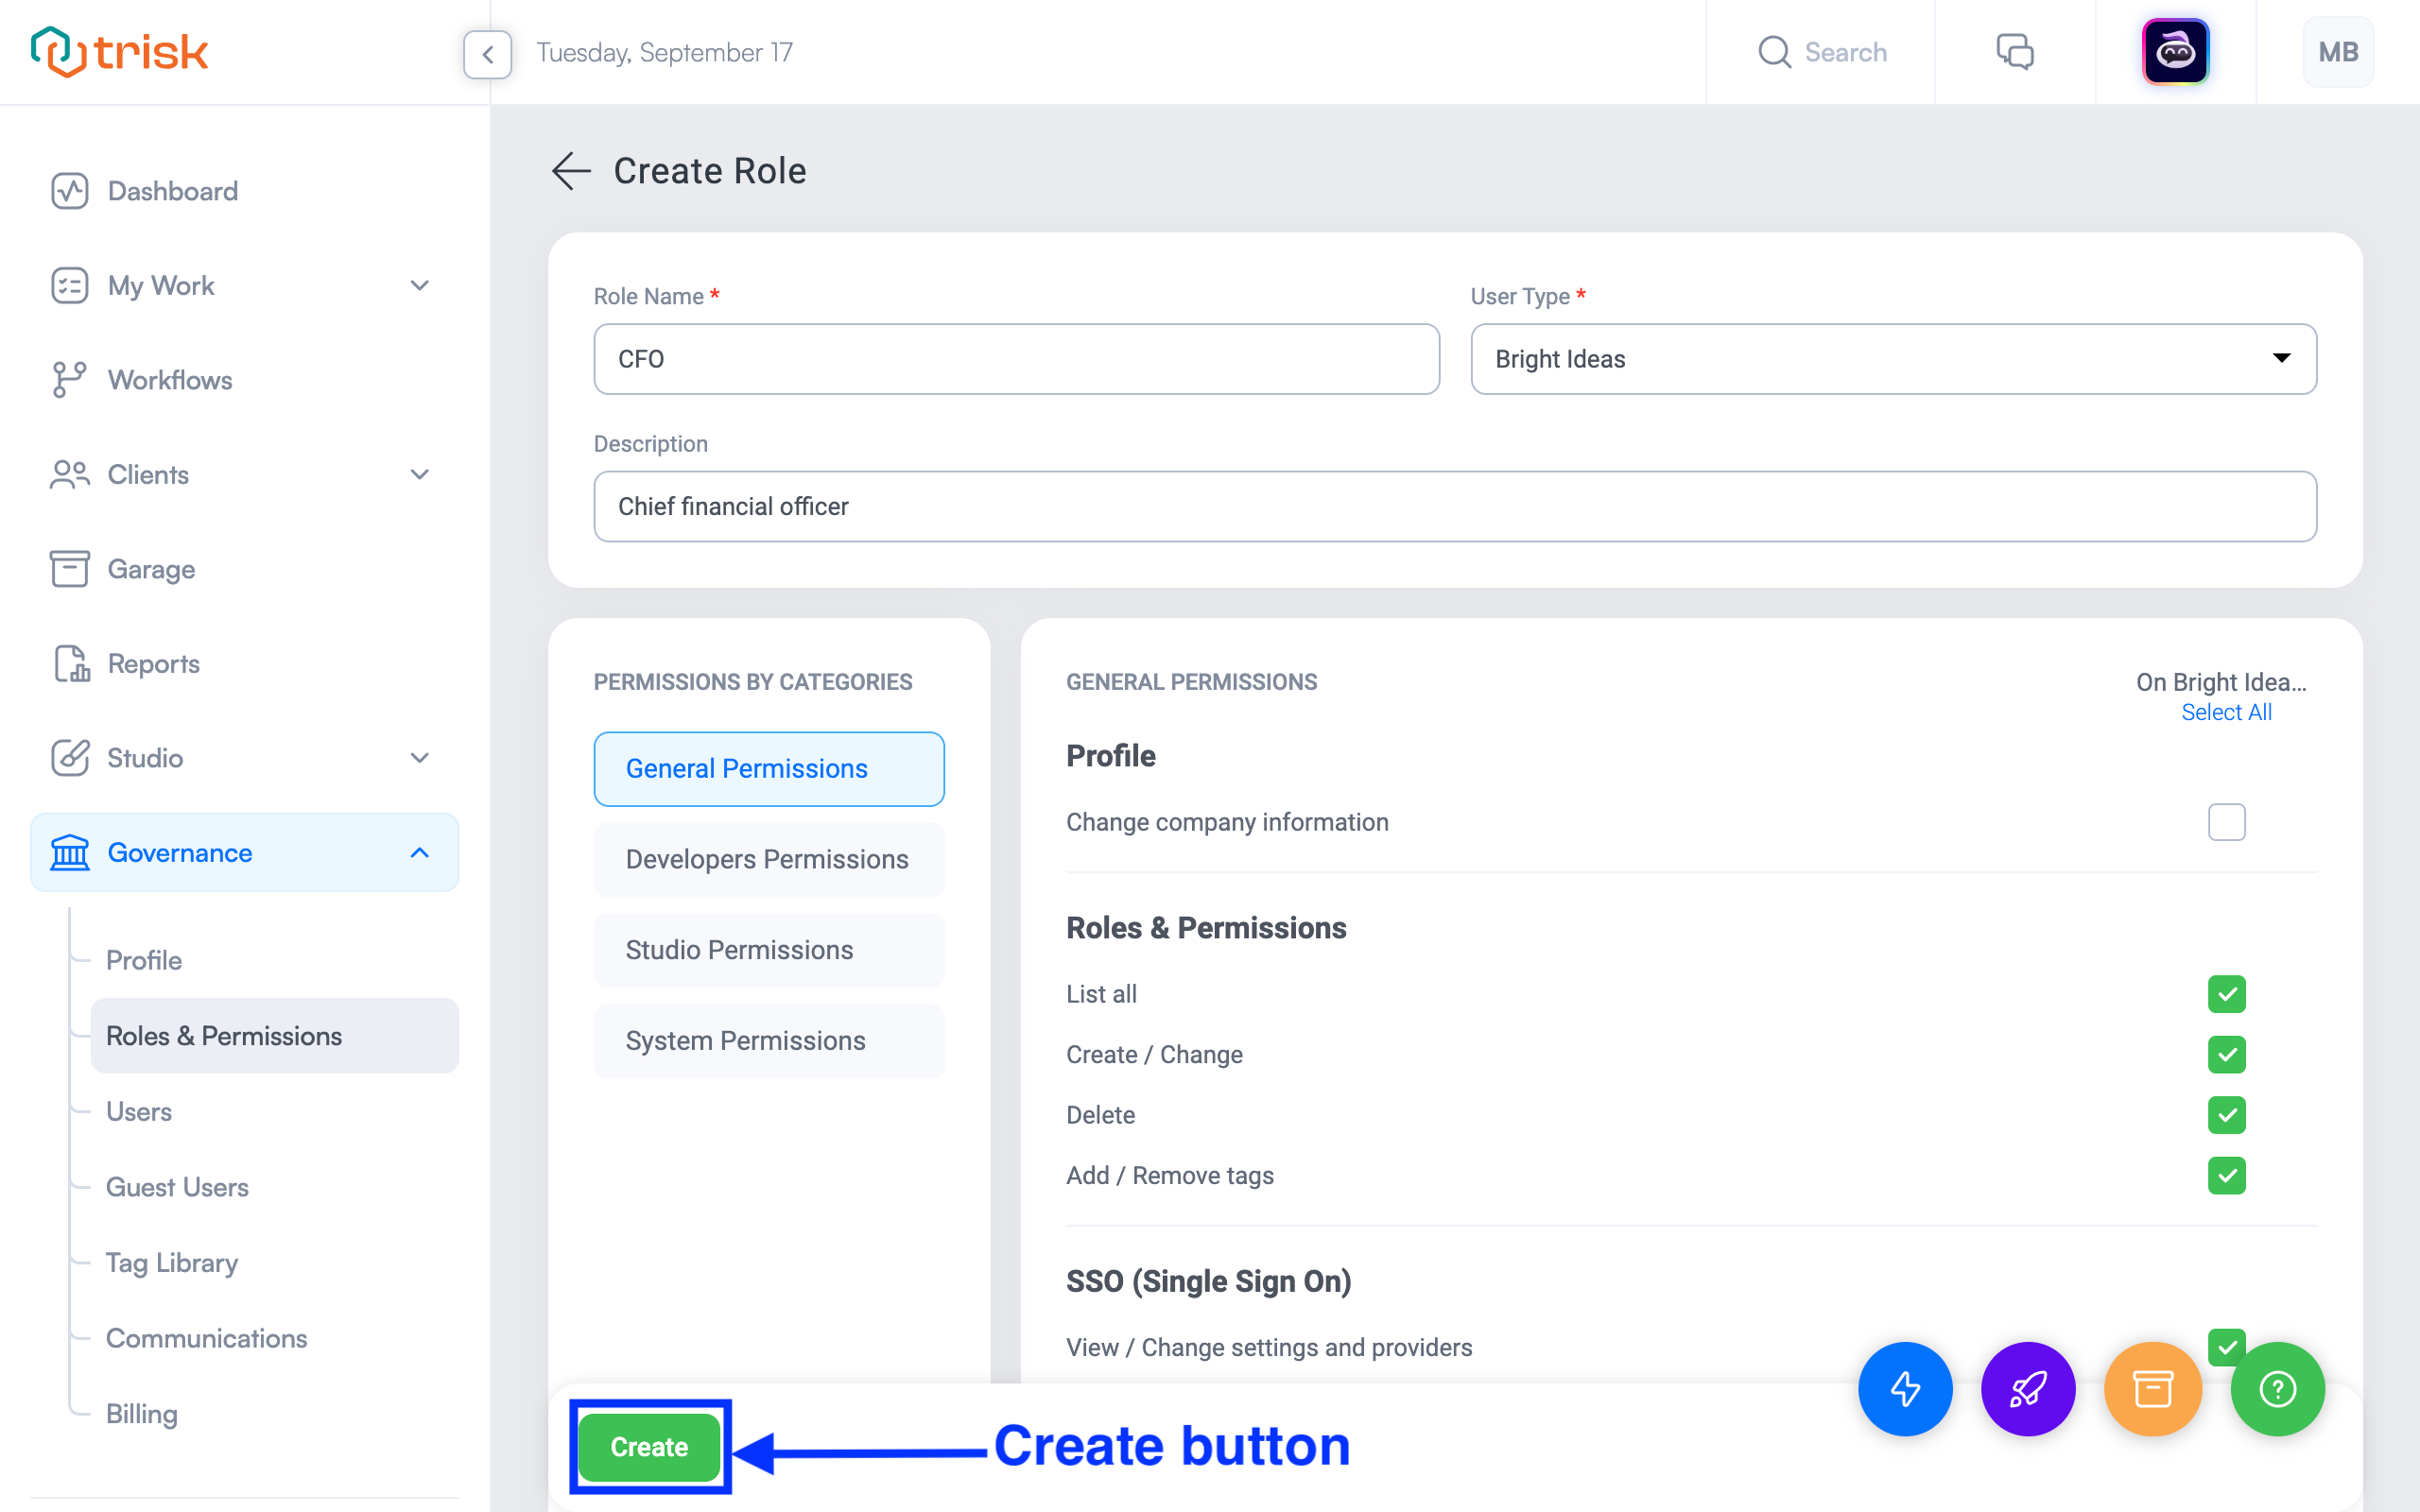Image resolution: width=2420 pixels, height=1512 pixels.
Task: Click the Create button to save role
Action: (648, 1444)
